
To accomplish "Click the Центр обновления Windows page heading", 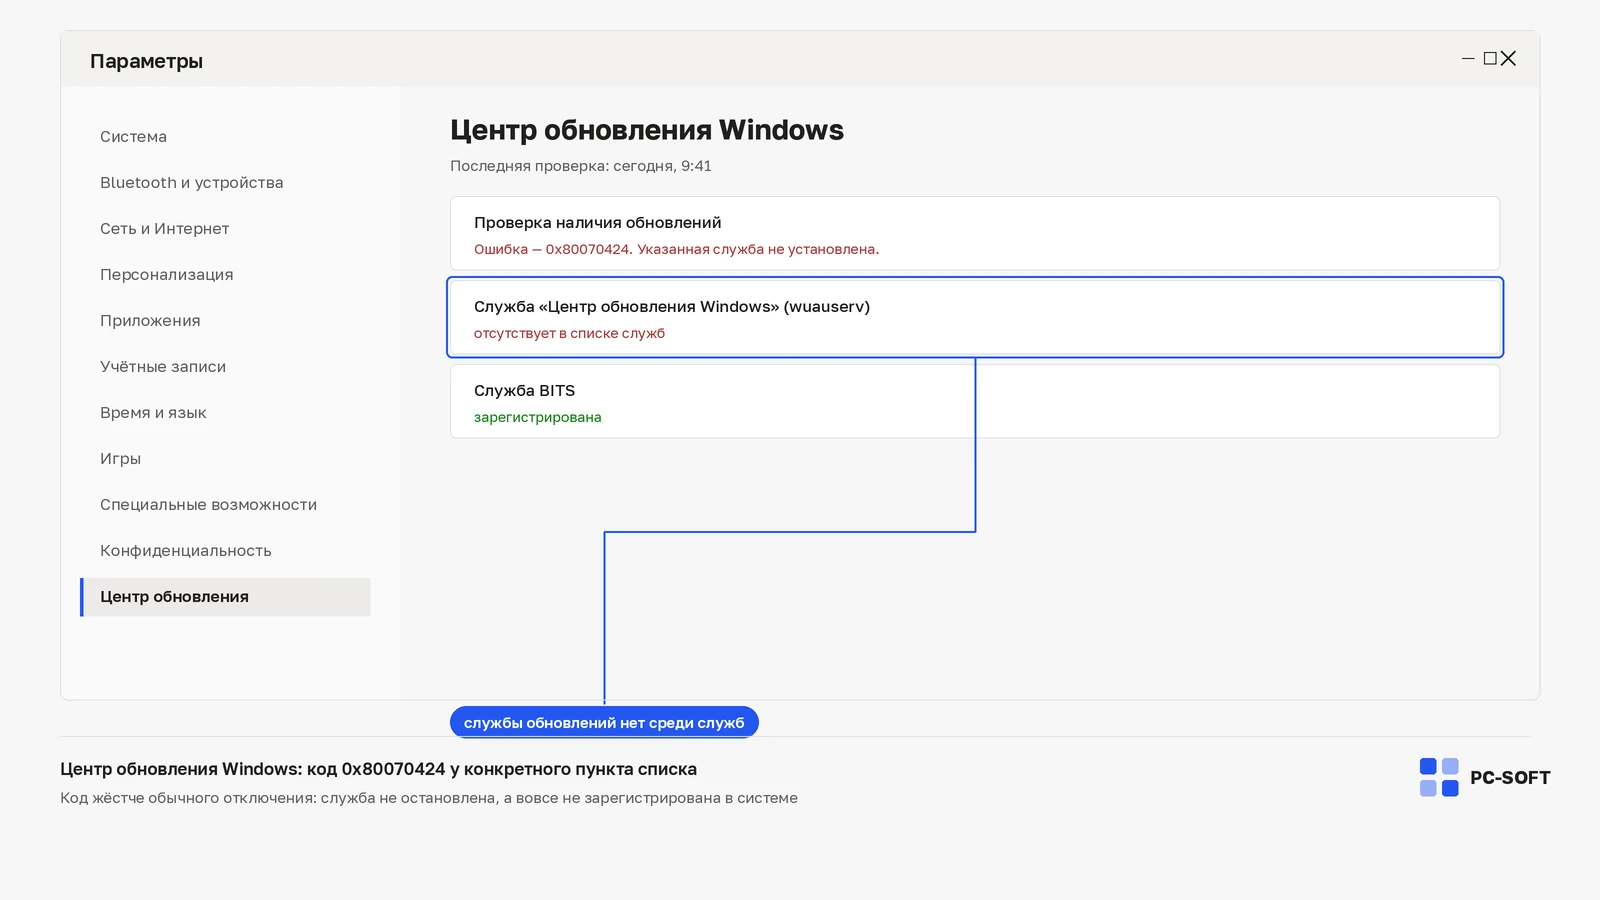I will 647,130.
